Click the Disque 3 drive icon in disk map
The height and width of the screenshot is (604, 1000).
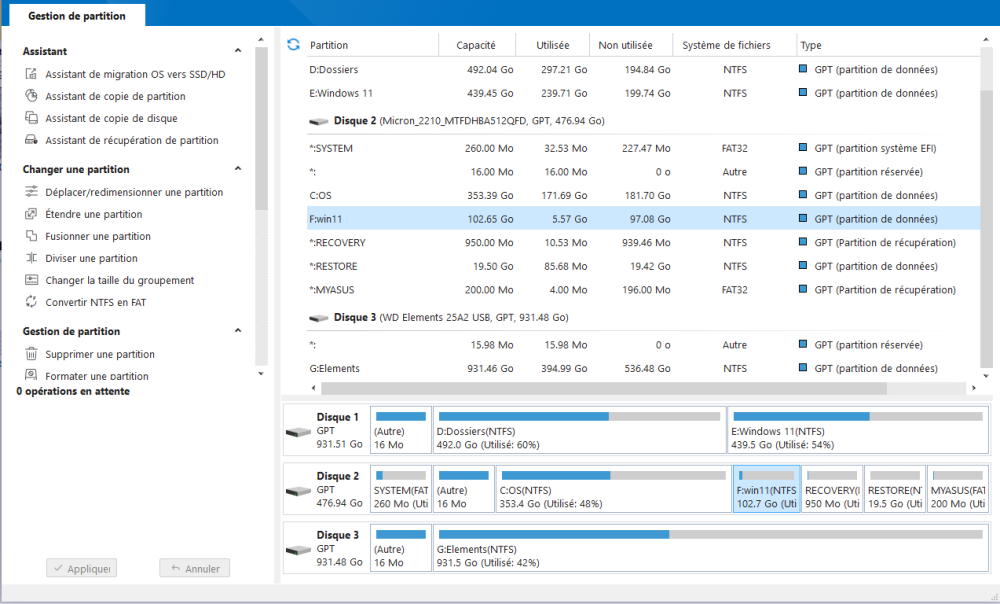point(298,550)
